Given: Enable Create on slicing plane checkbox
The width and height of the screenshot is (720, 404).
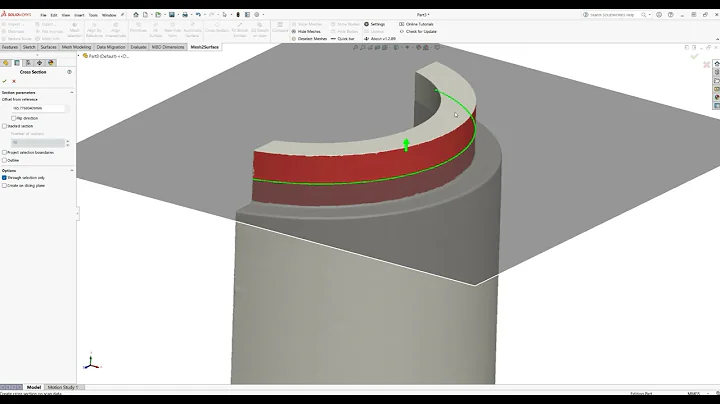Looking at the screenshot, I should pyautogui.click(x=5, y=186).
